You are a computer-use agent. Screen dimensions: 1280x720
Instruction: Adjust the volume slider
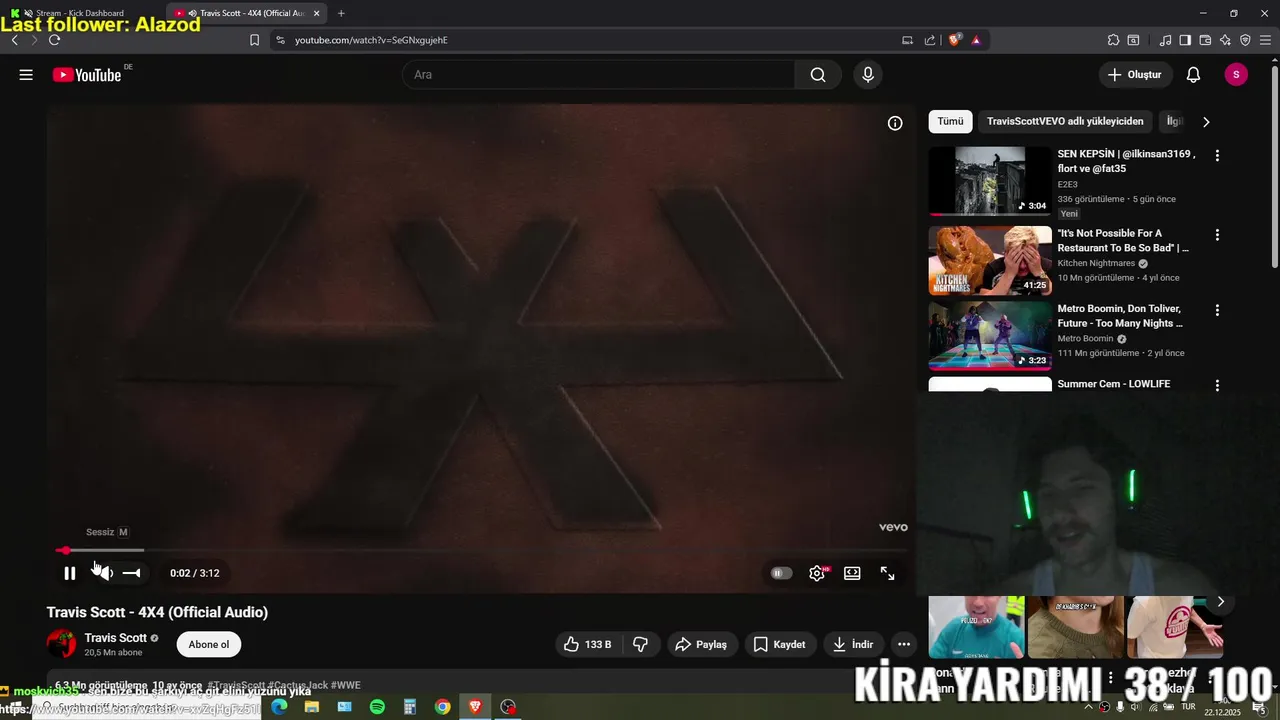tap(131, 573)
